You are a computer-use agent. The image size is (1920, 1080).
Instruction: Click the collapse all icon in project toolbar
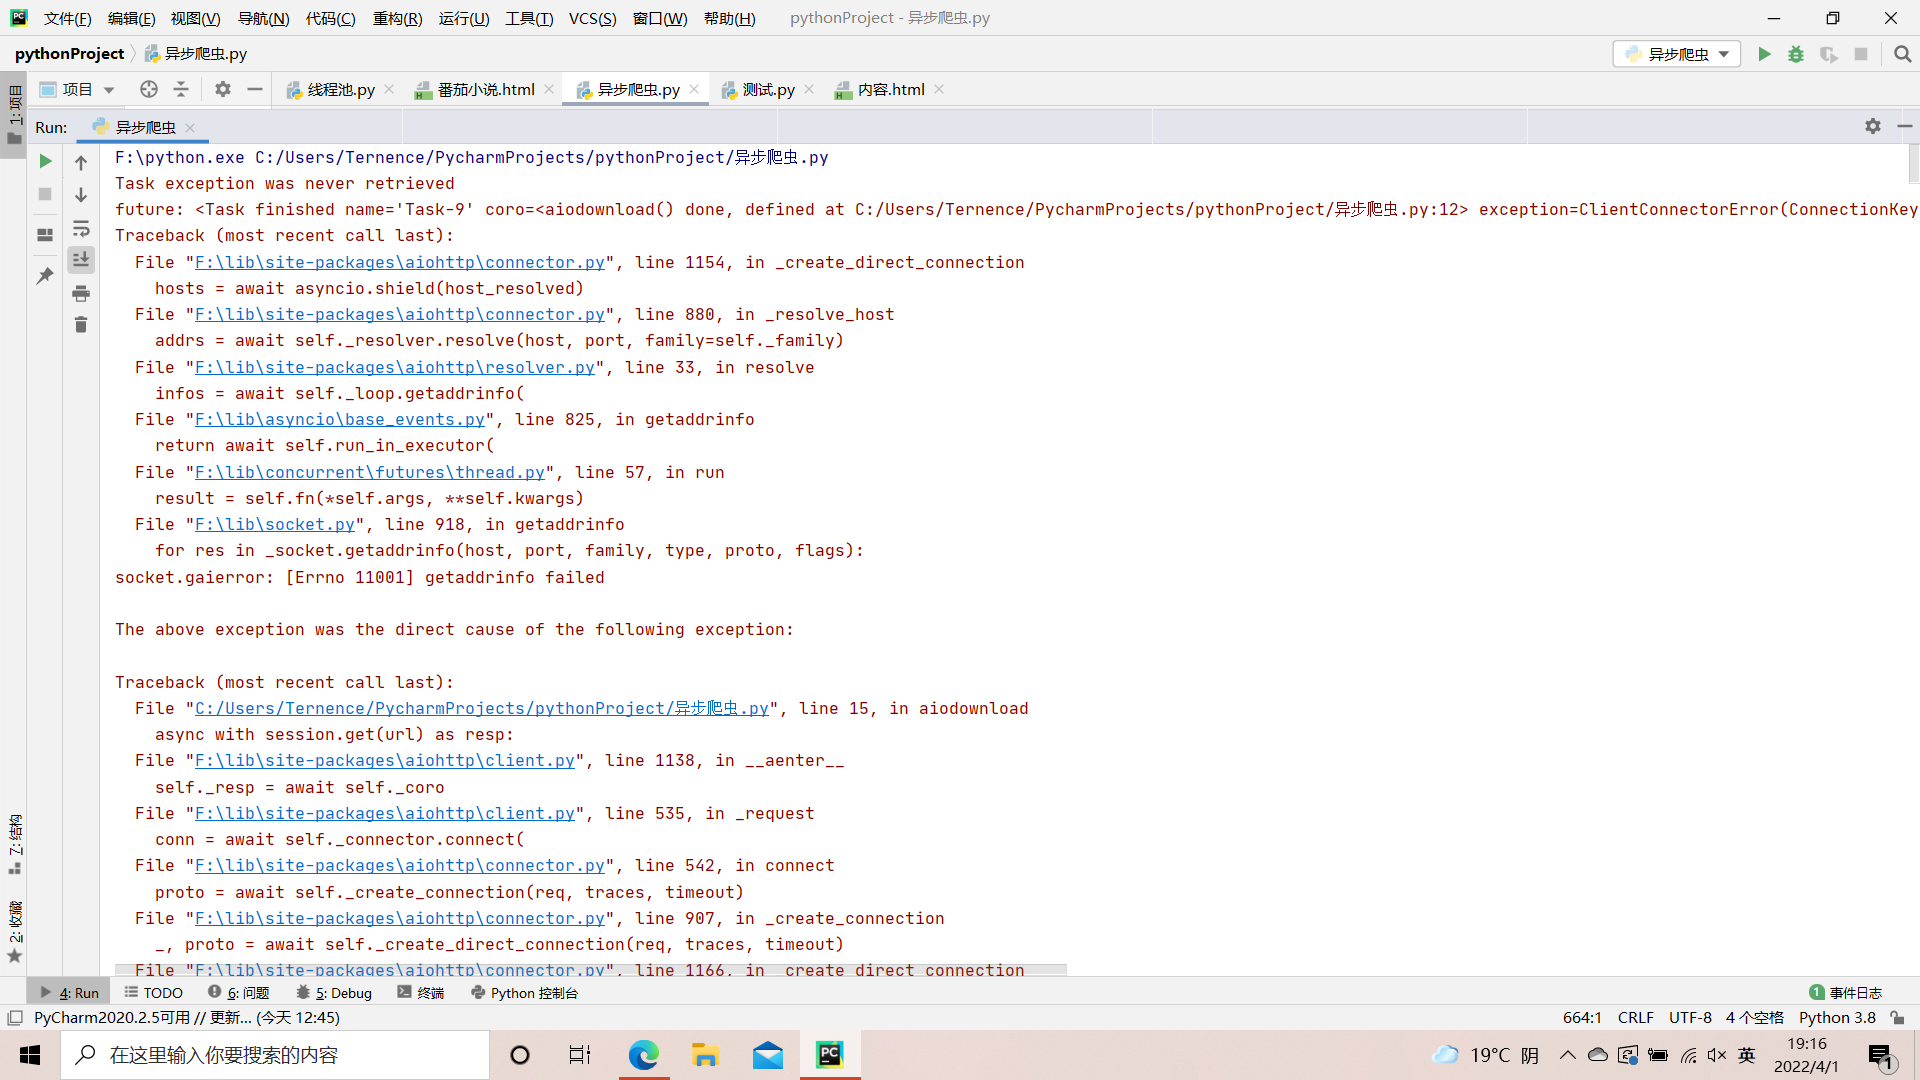coord(181,89)
